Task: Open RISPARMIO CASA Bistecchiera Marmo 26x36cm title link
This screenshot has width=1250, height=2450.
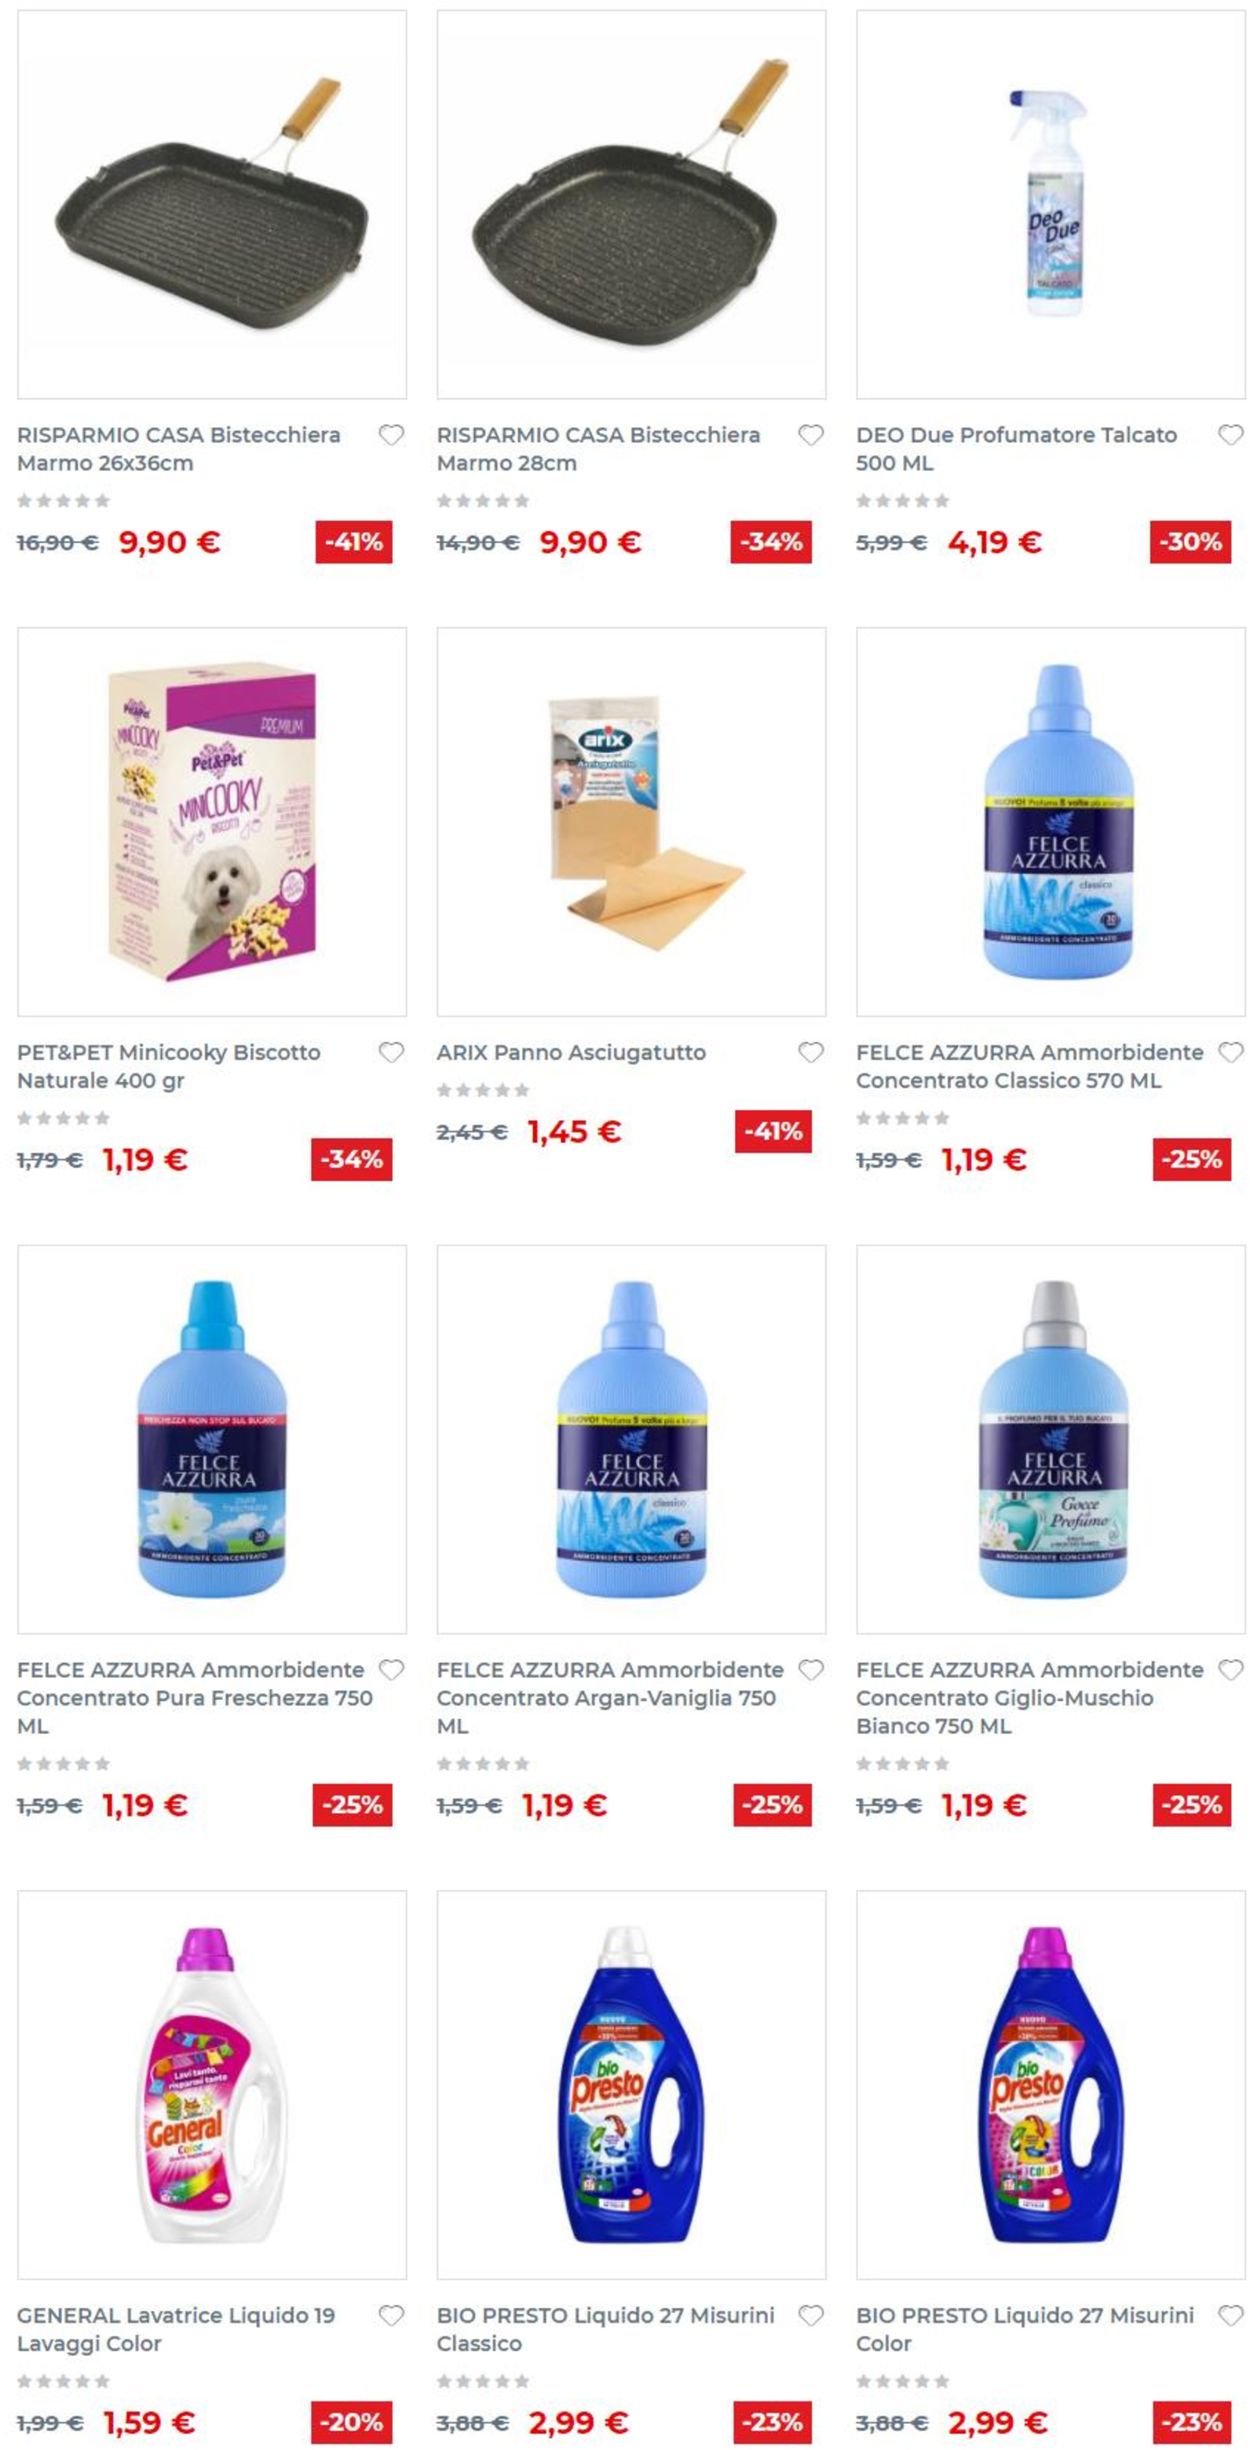Action: click(x=179, y=449)
